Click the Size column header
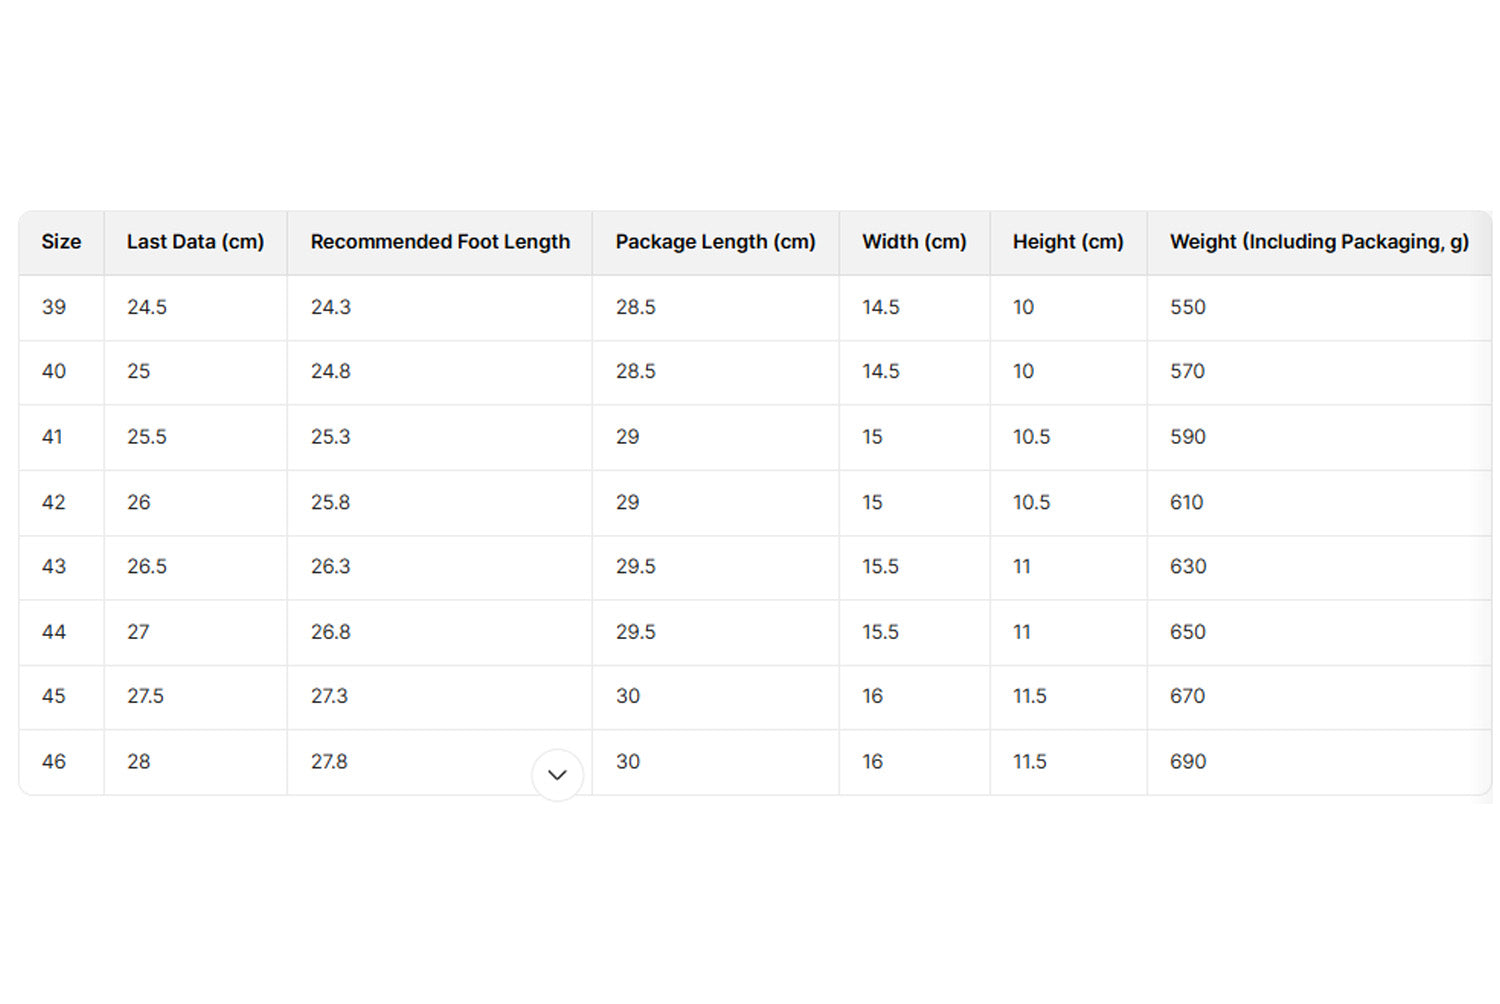The width and height of the screenshot is (1500, 1004). [x=61, y=242]
